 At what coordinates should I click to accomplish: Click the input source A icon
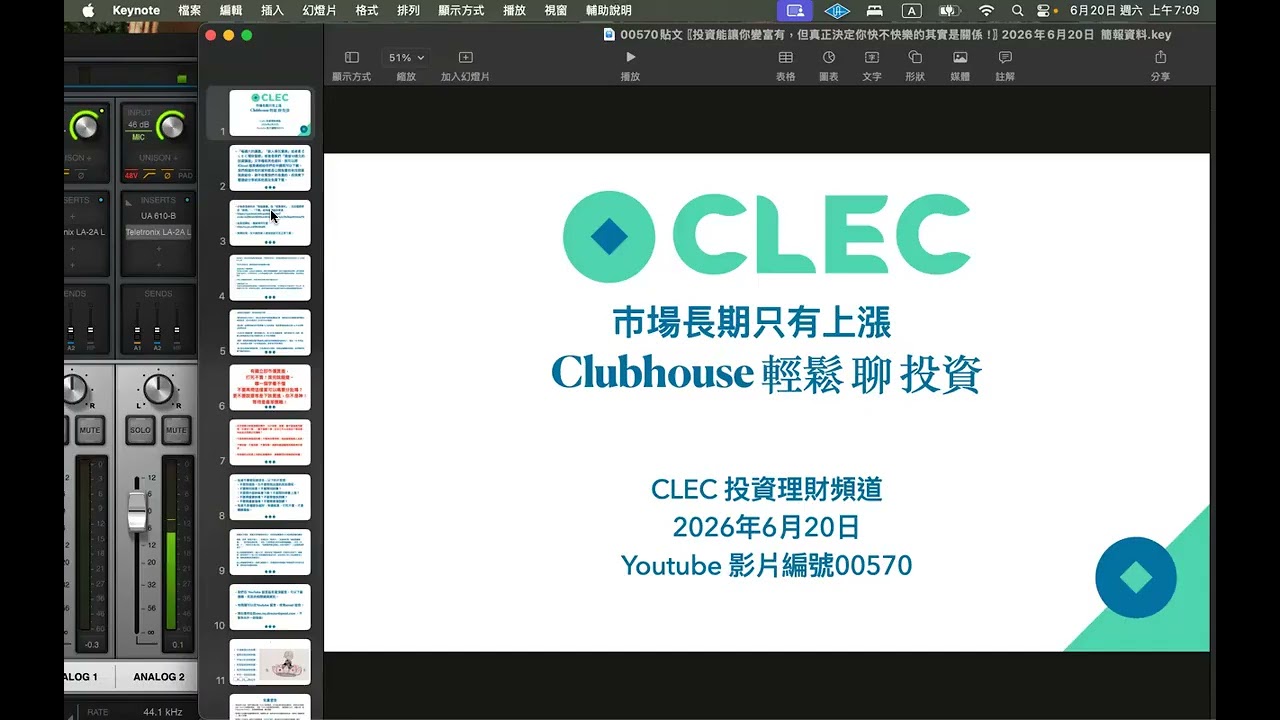[x=911, y=10]
